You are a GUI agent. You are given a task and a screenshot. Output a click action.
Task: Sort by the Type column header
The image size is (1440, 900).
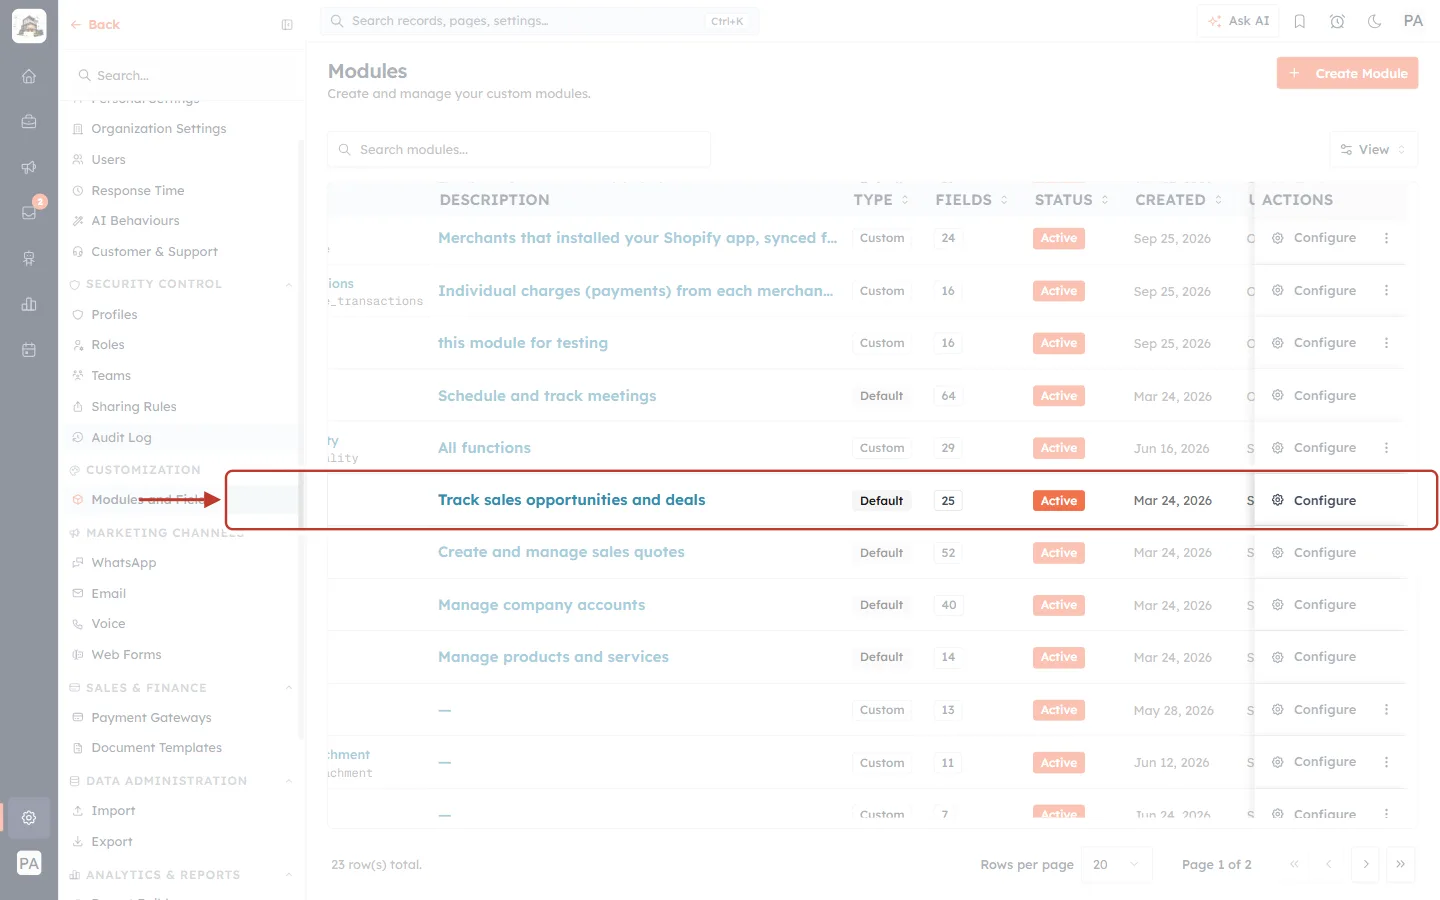[881, 200]
